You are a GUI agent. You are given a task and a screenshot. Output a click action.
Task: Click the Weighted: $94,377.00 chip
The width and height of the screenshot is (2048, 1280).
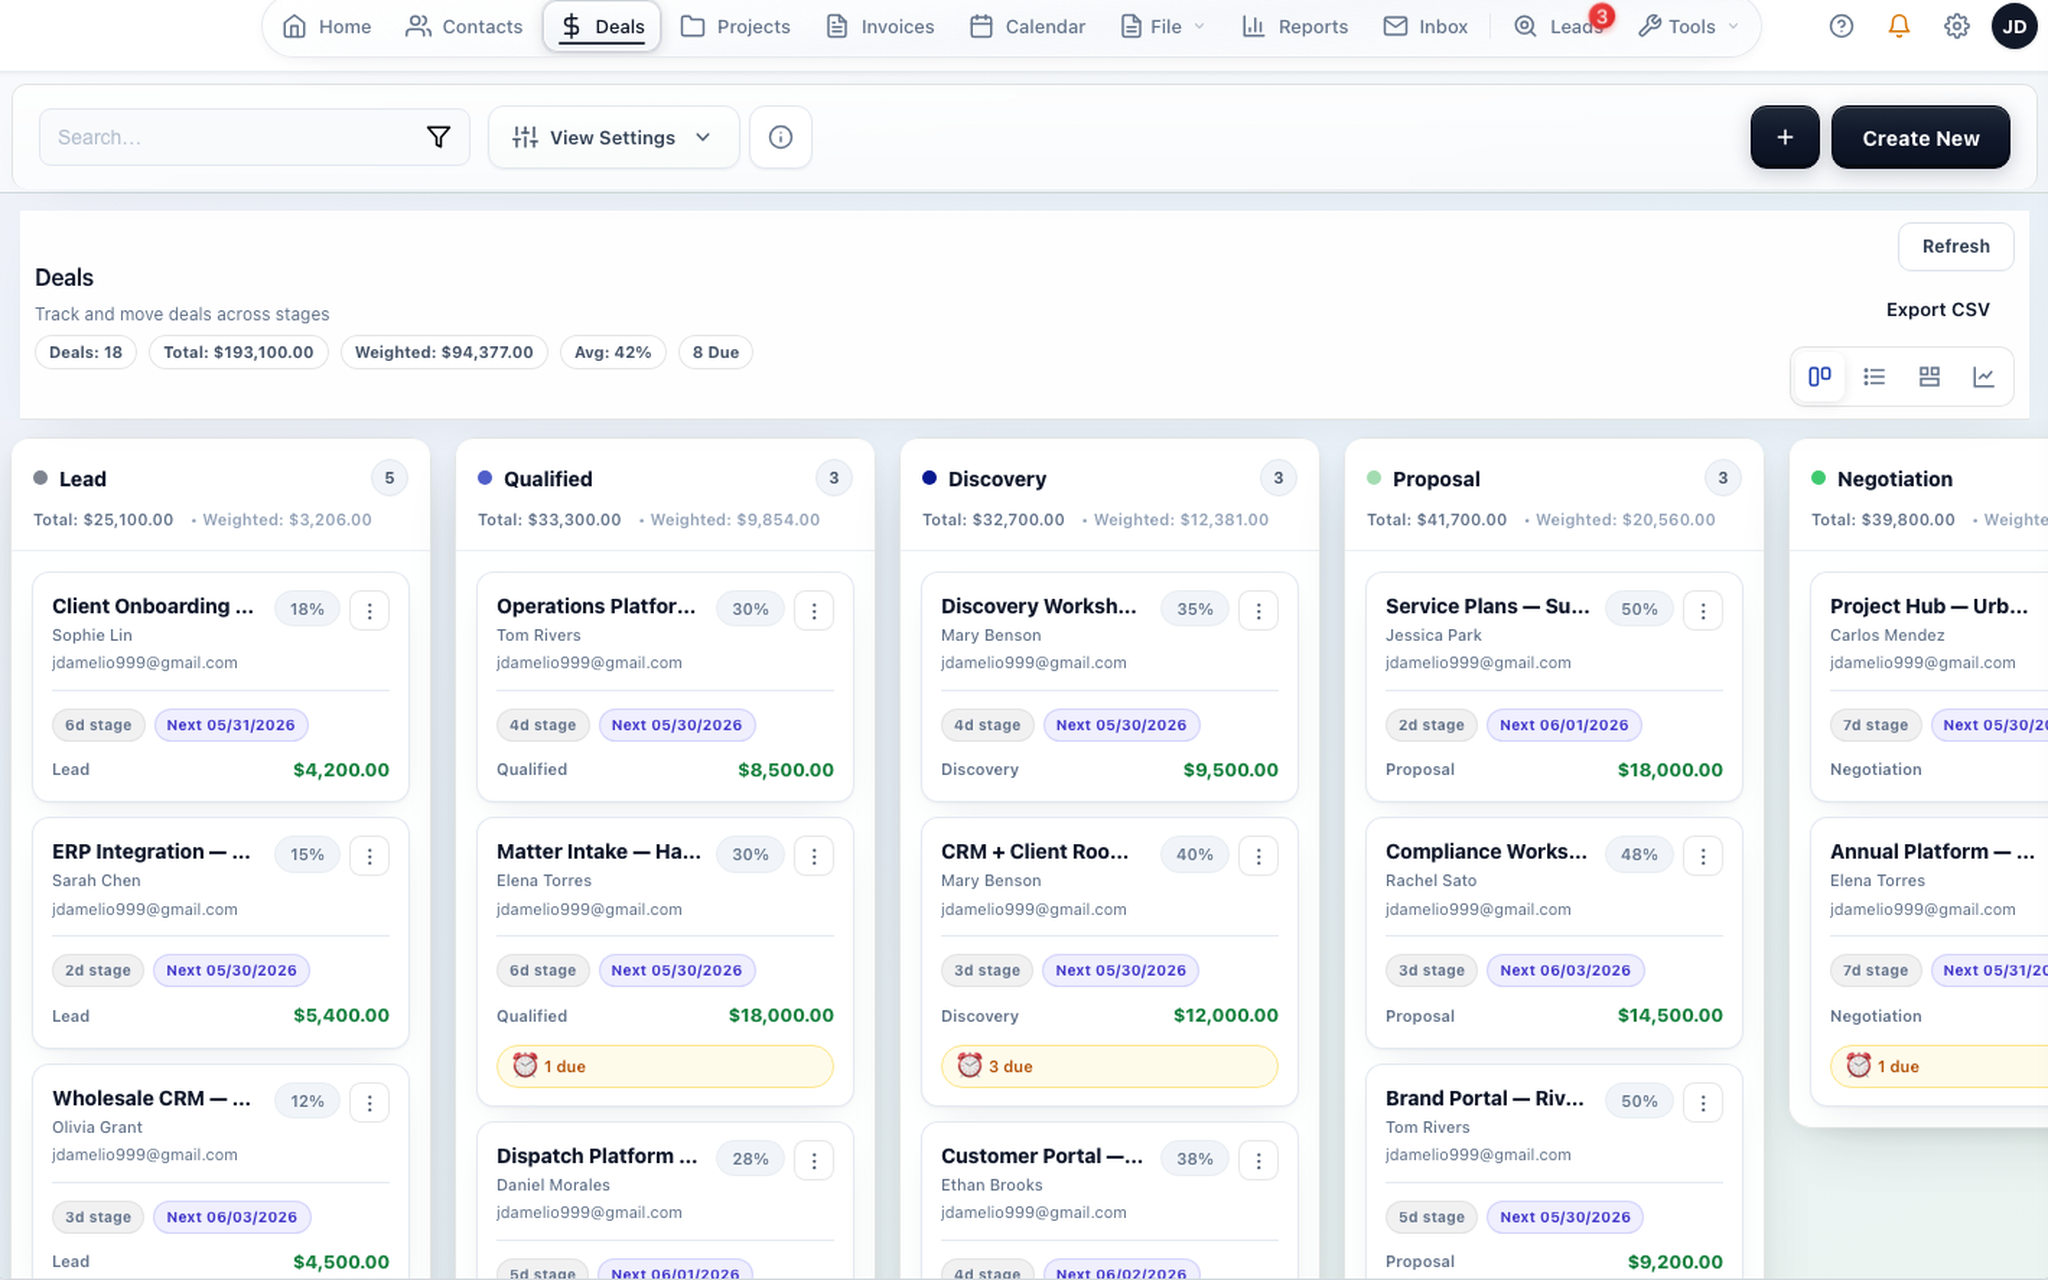444,352
